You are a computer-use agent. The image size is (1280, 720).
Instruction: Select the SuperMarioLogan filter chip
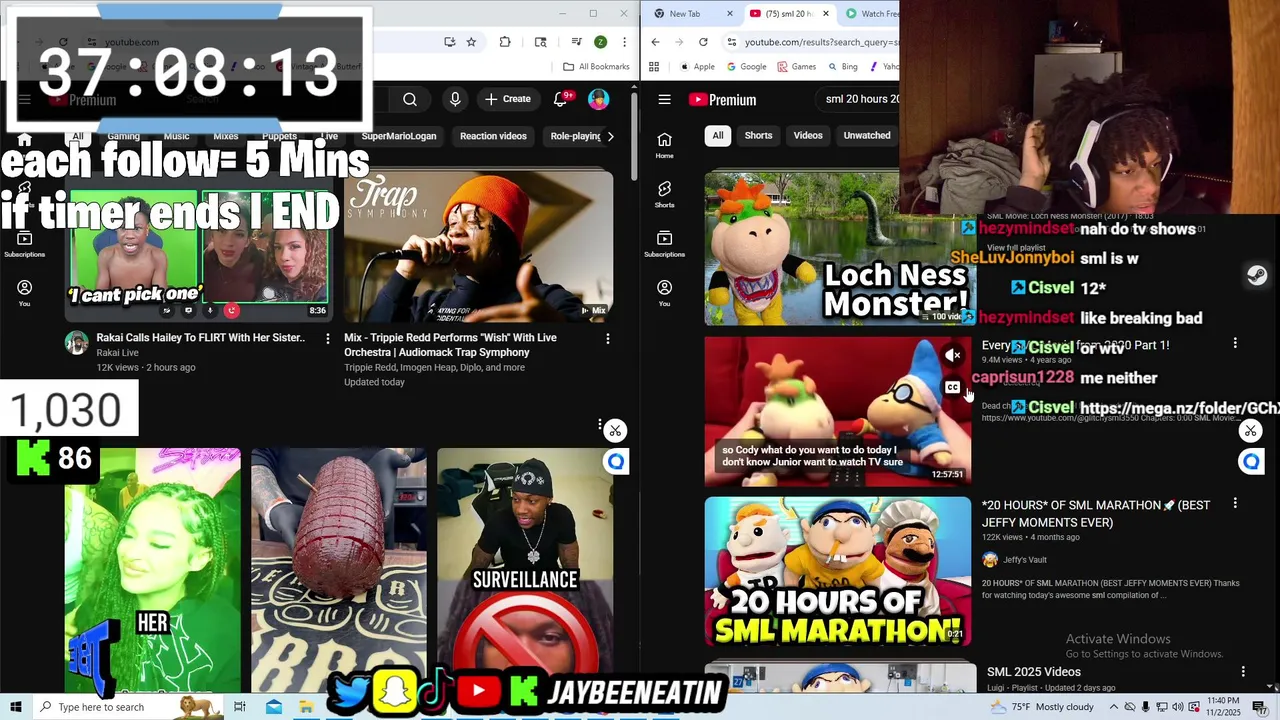[x=399, y=136]
